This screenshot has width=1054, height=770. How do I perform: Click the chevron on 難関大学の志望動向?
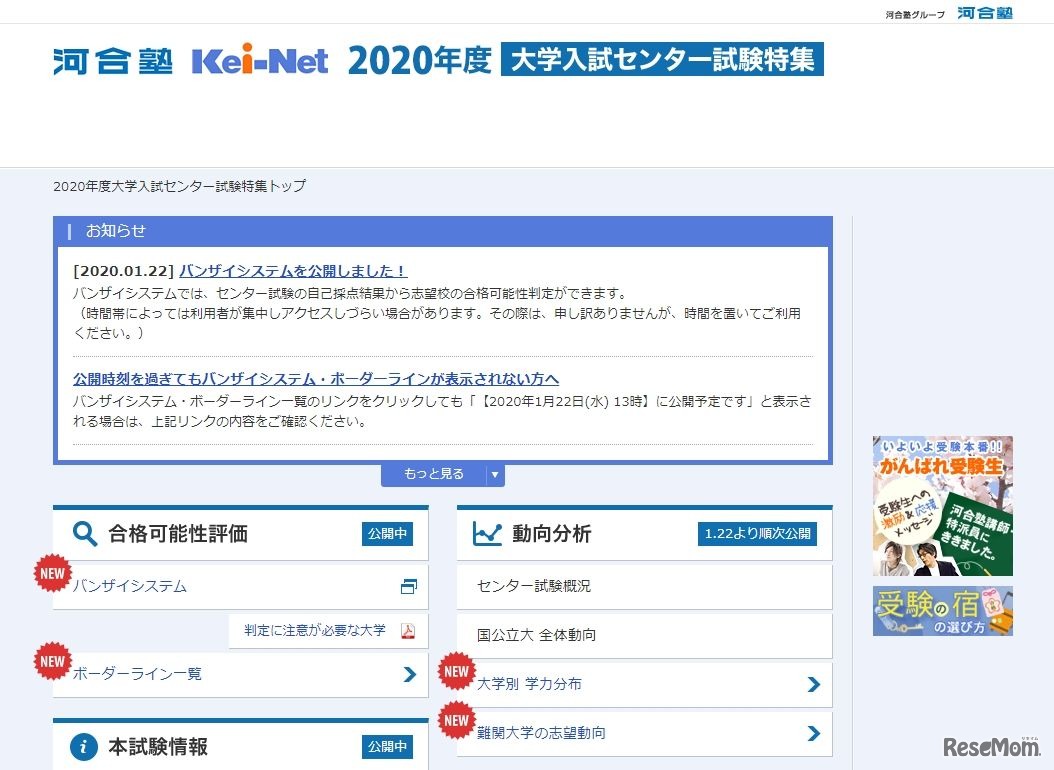tap(816, 733)
